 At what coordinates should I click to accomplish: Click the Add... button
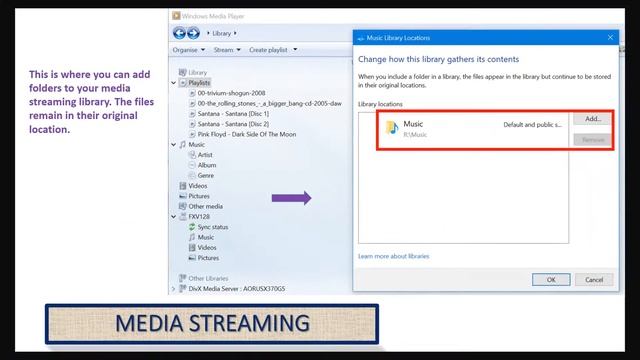pos(592,119)
